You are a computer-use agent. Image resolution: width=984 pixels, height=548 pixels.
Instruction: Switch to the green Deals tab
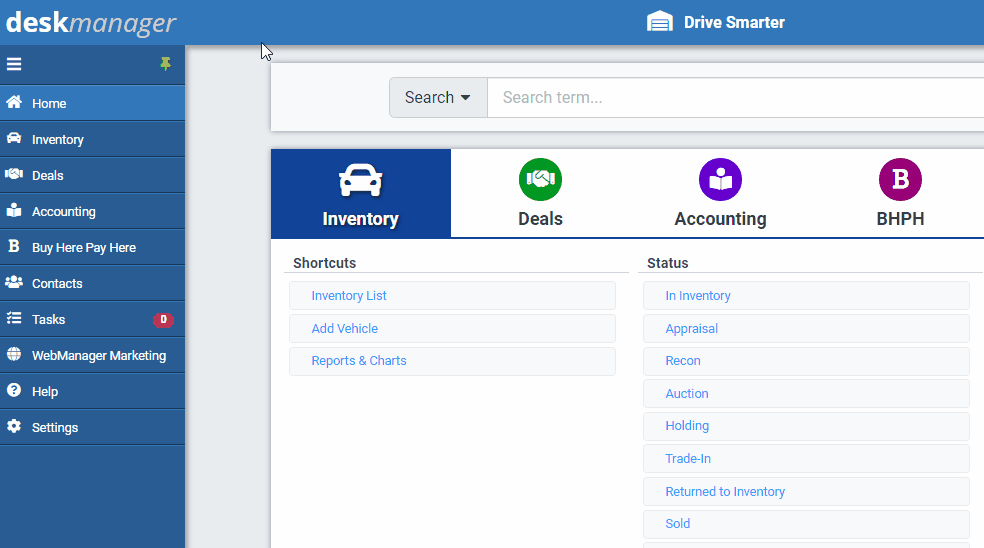(x=540, y=194)
